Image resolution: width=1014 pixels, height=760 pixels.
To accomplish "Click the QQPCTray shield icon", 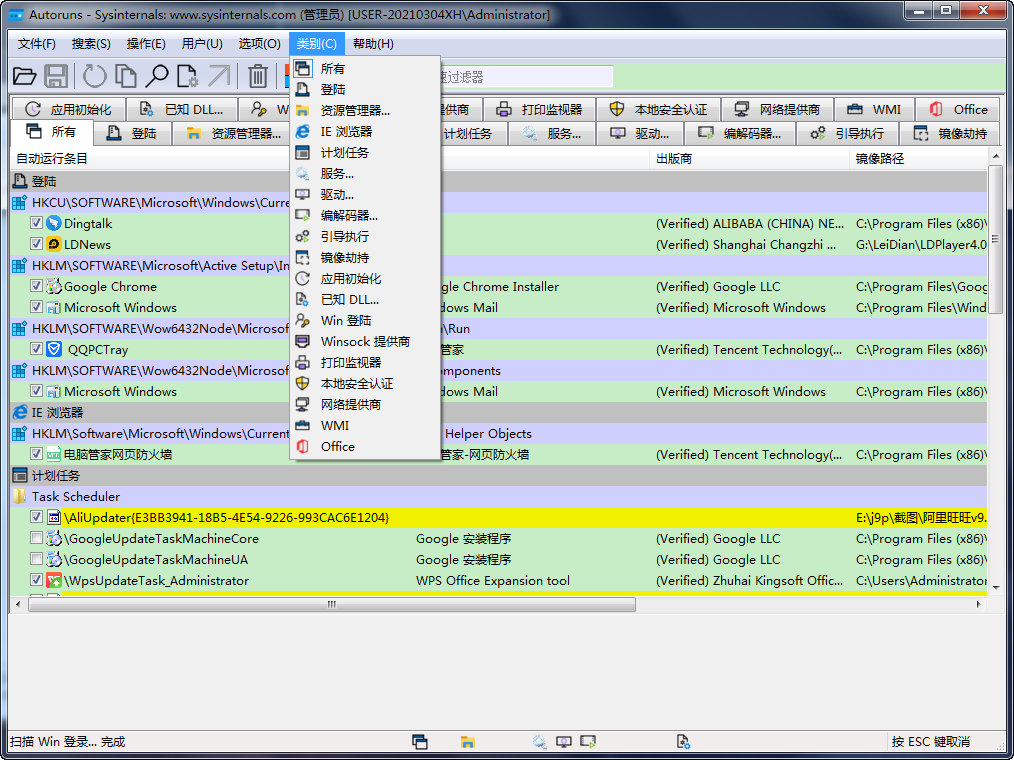I will (54, 349).
